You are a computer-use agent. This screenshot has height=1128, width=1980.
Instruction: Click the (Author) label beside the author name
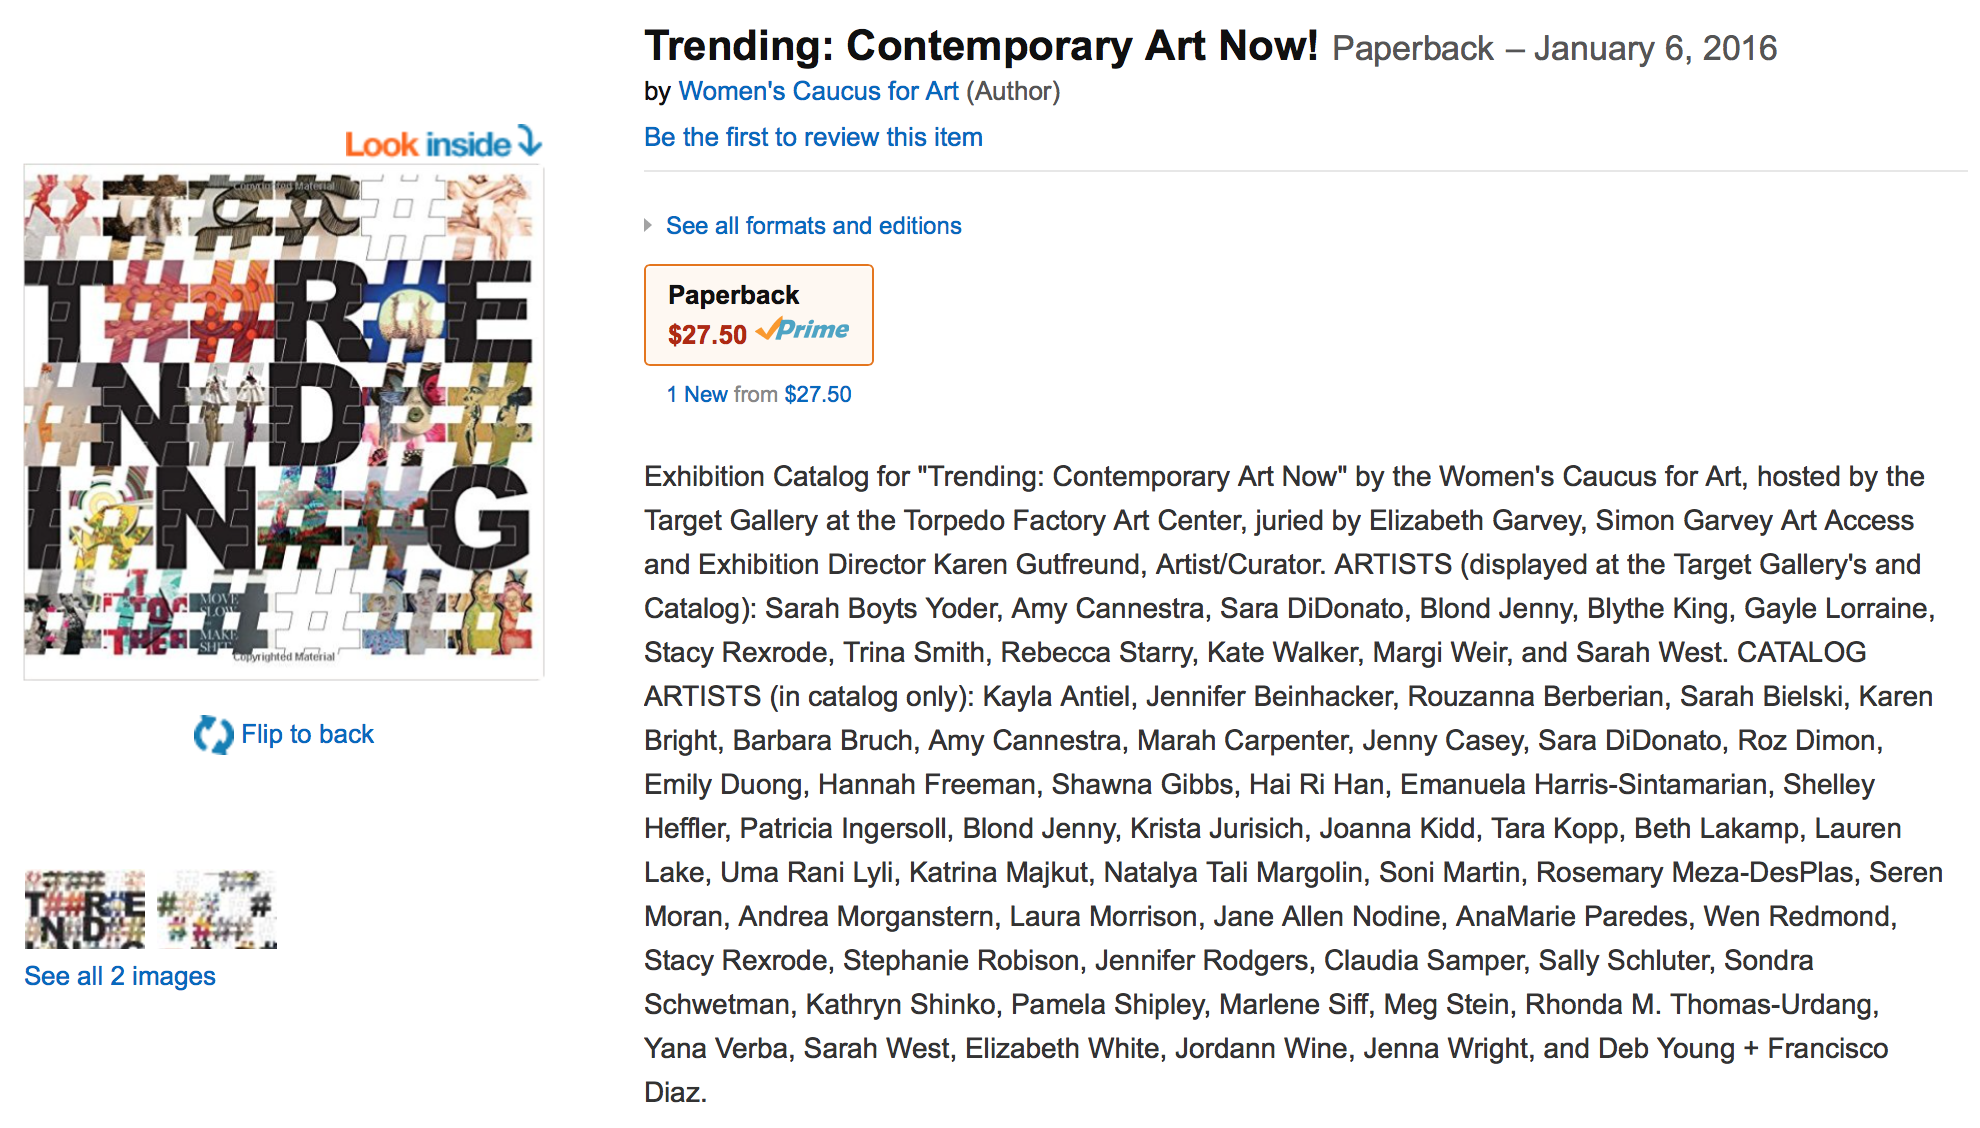[x=1013, y=91]
